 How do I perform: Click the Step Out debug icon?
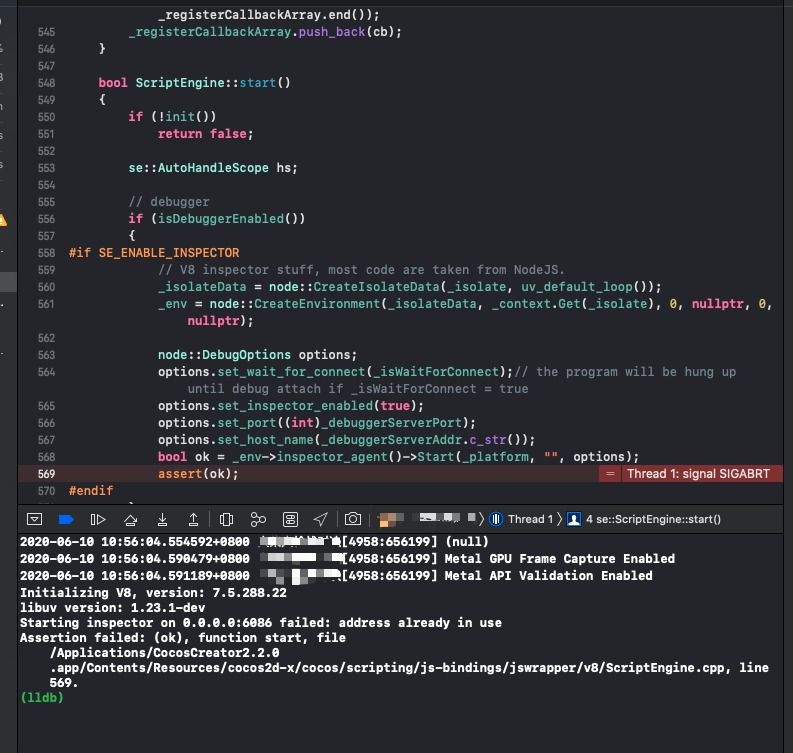click(x=193, y=519)
